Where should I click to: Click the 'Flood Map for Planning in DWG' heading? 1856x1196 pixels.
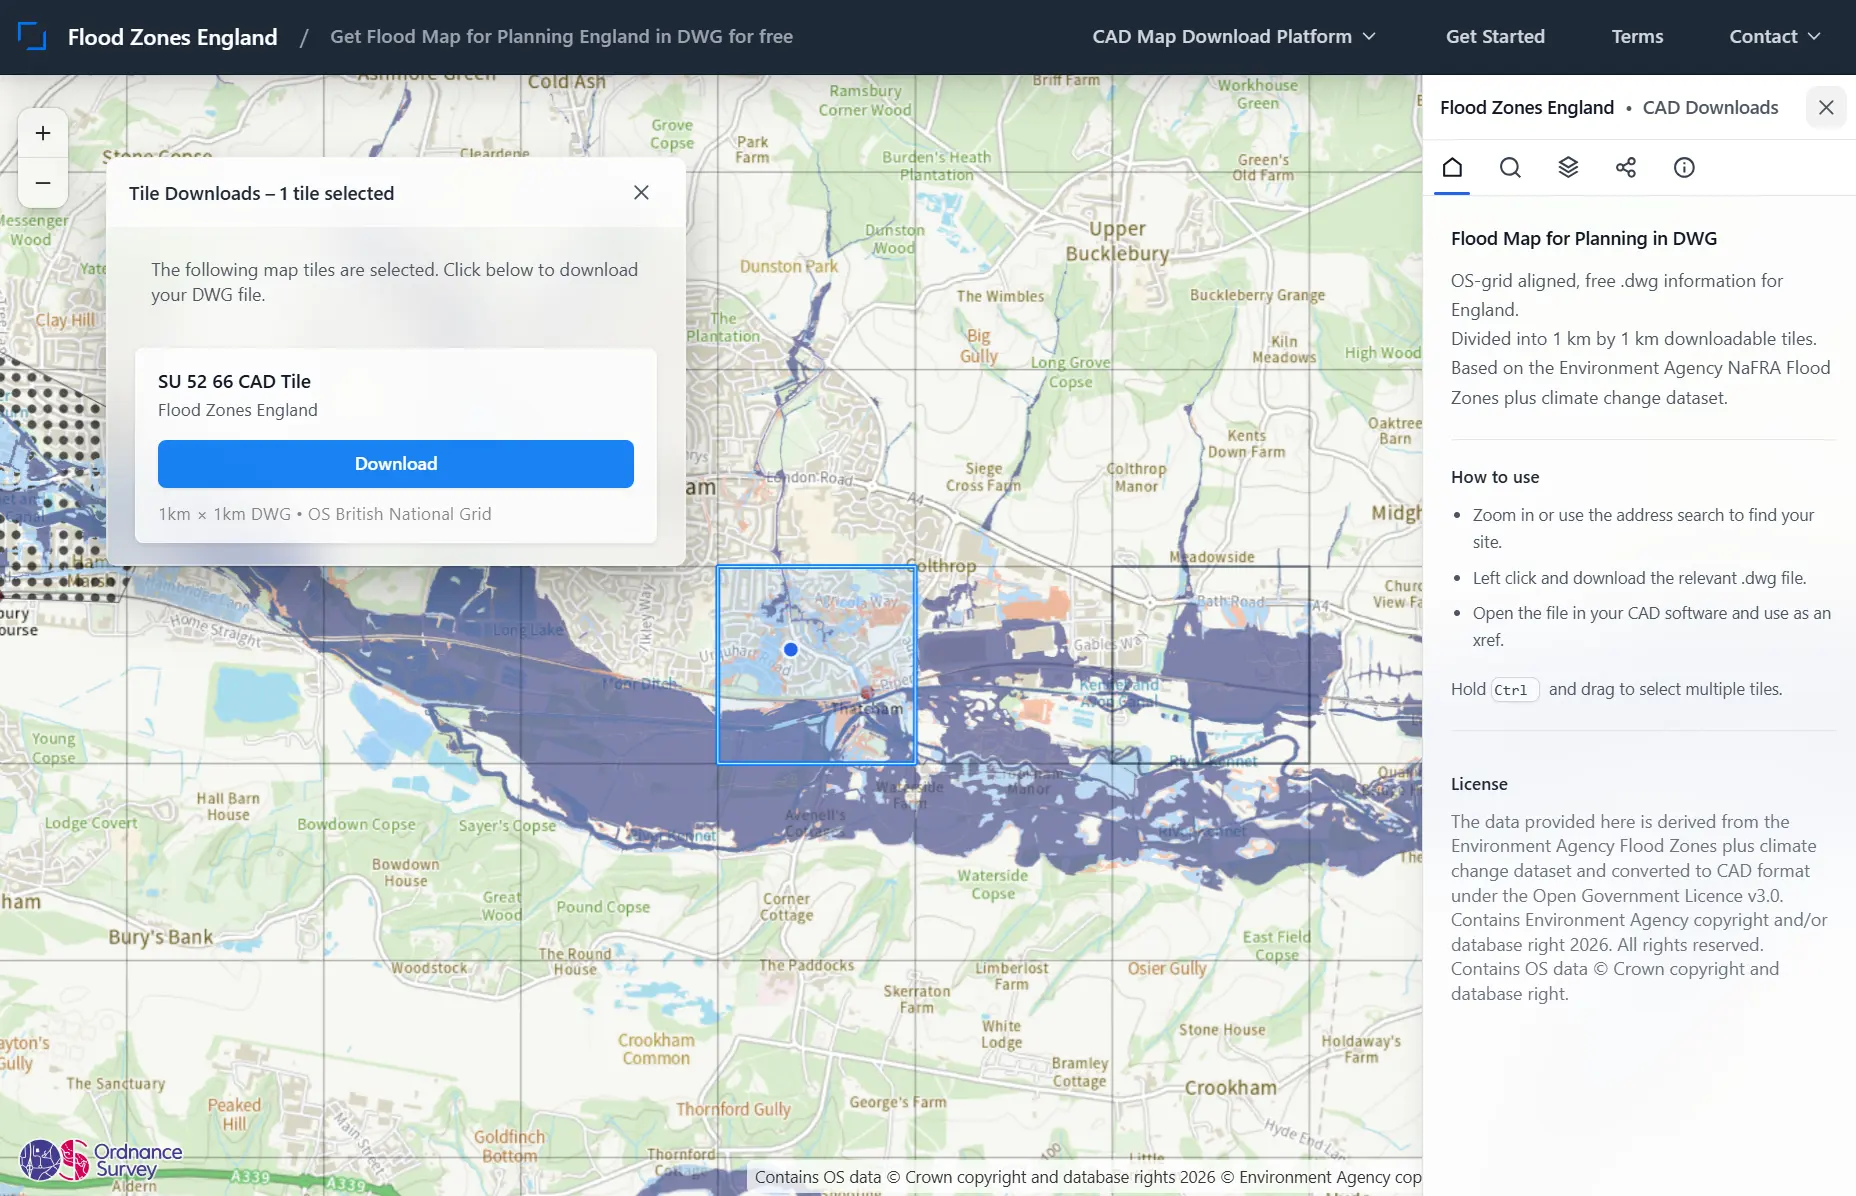pos(1584,238)
